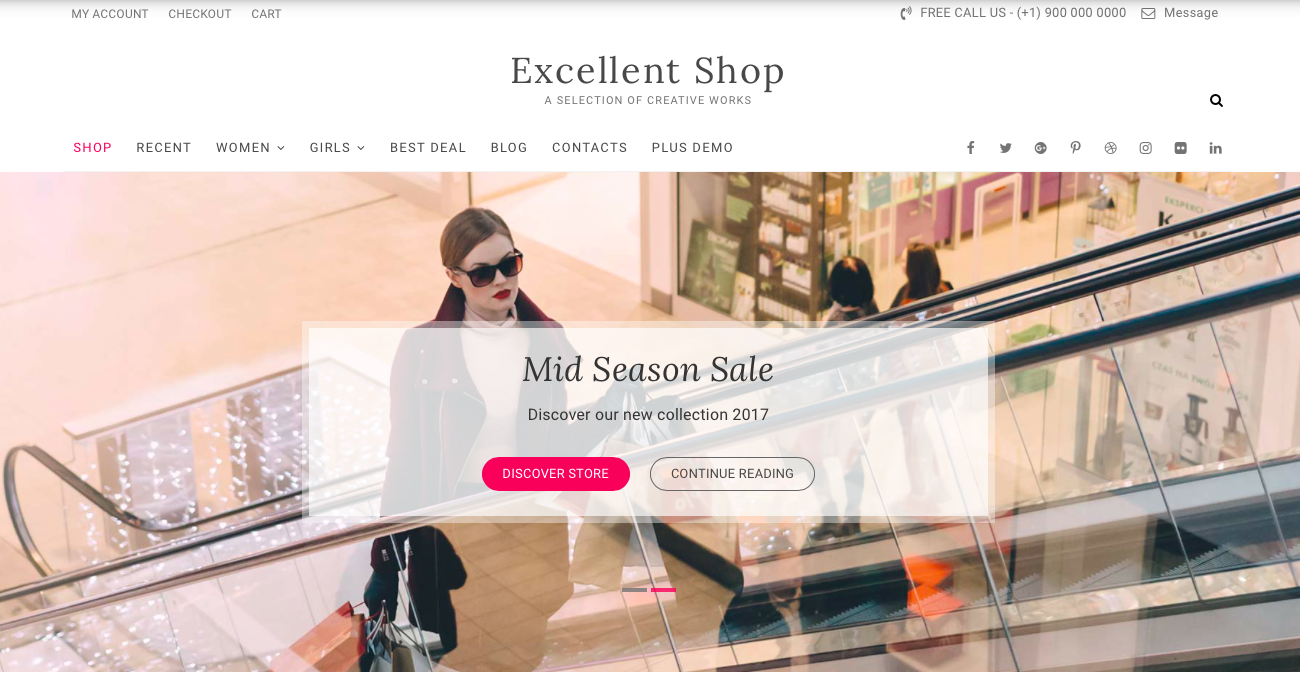Select the pink active slider indicator
1300x696 pixels.
663,590
